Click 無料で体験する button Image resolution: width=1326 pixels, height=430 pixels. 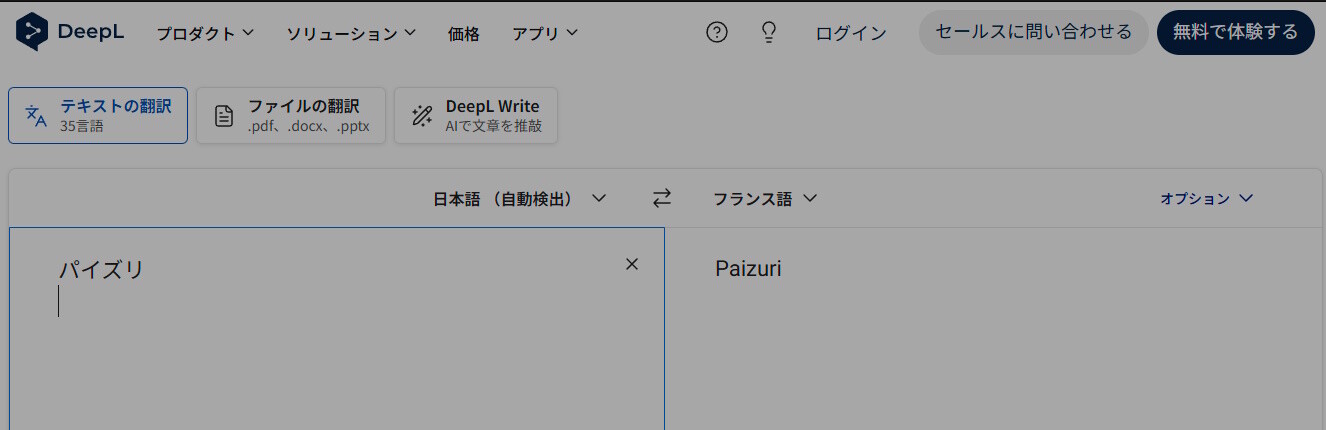1236,32
